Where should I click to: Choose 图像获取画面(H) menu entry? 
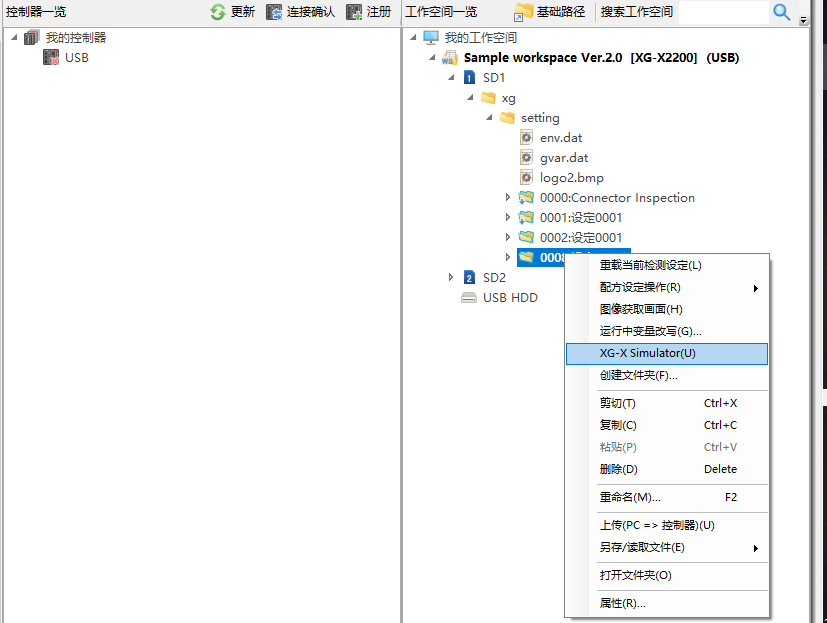667,310
